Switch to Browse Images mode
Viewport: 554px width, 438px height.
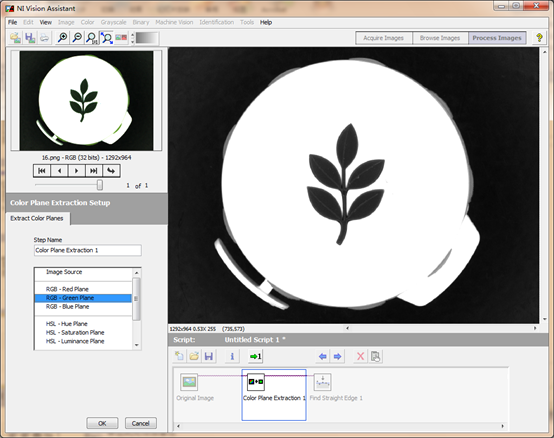(x=440, y=38)
